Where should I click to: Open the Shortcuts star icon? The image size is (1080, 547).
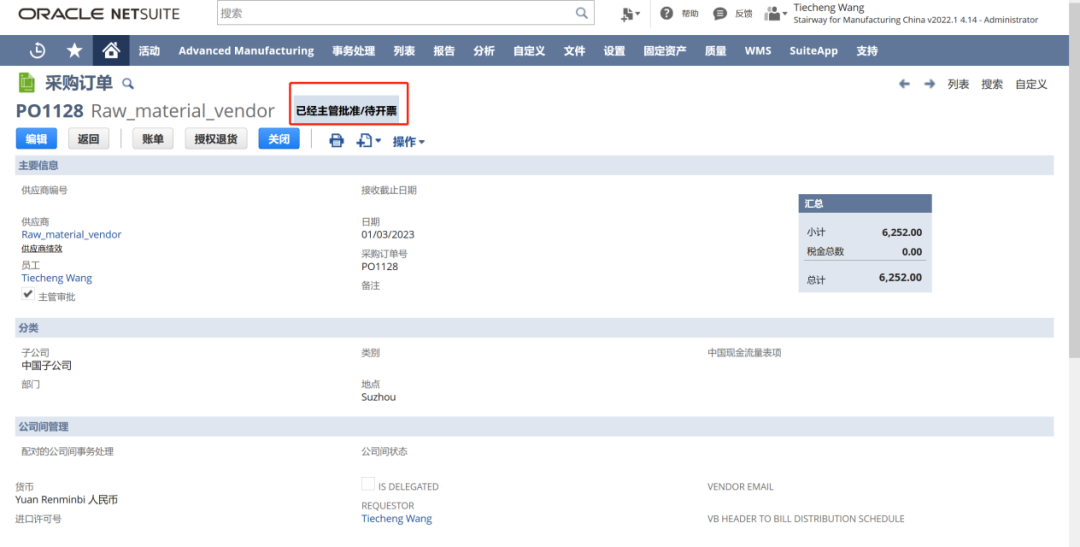[74, 50]
